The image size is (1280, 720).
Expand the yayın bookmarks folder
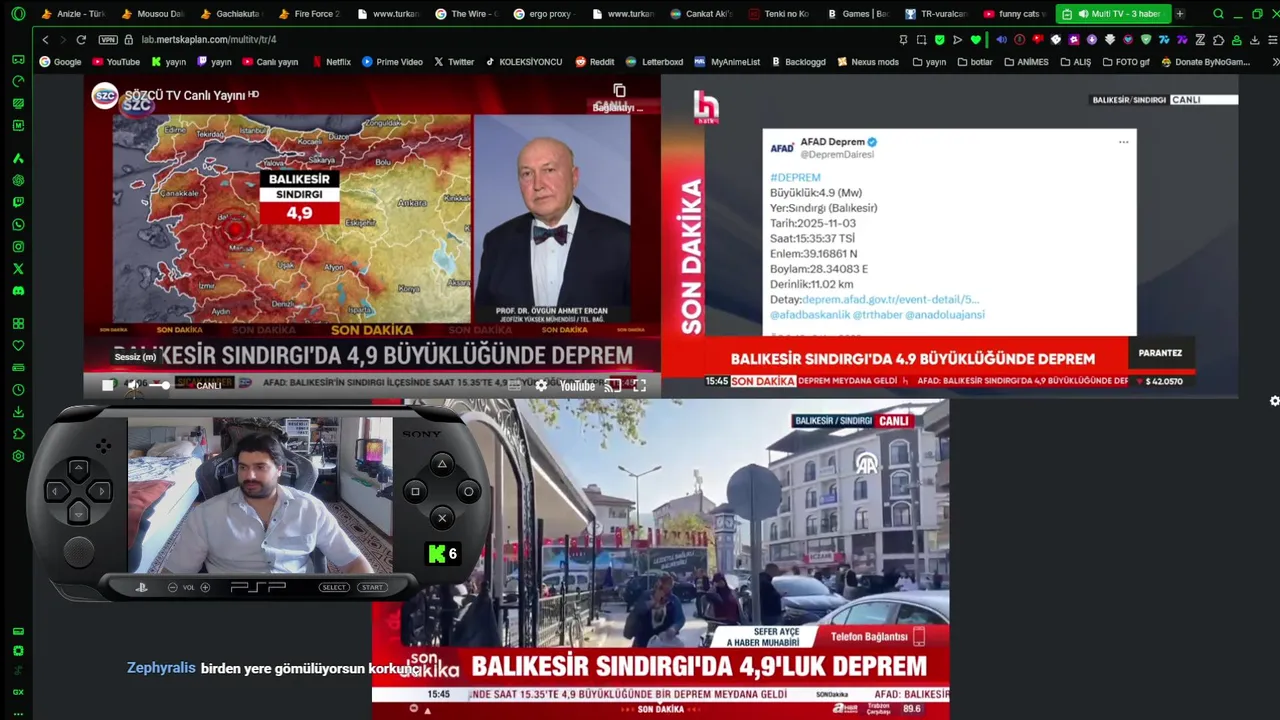929,62
